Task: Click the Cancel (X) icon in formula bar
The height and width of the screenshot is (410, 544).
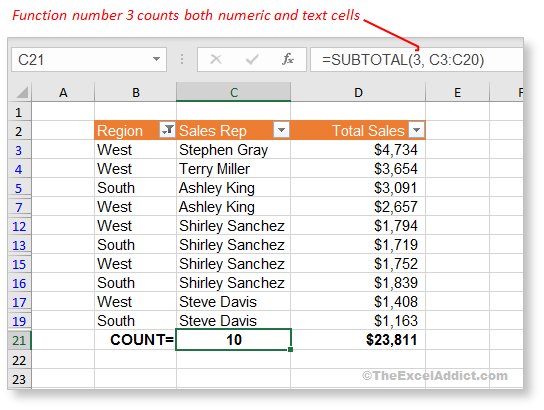Action: pos(216,59)
